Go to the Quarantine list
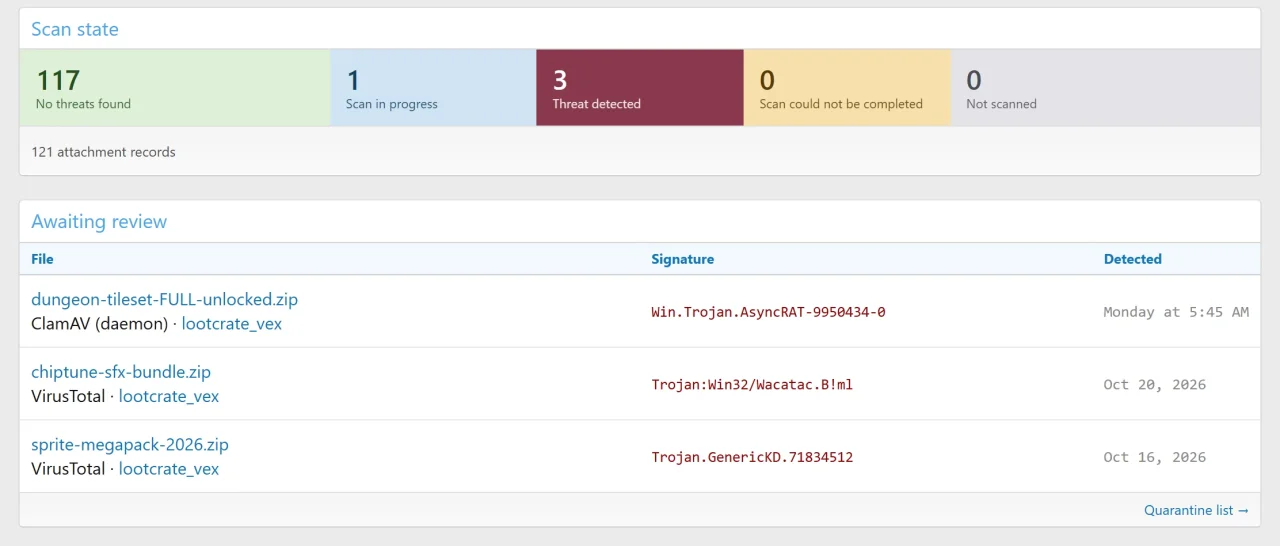 pos(1196,510)
